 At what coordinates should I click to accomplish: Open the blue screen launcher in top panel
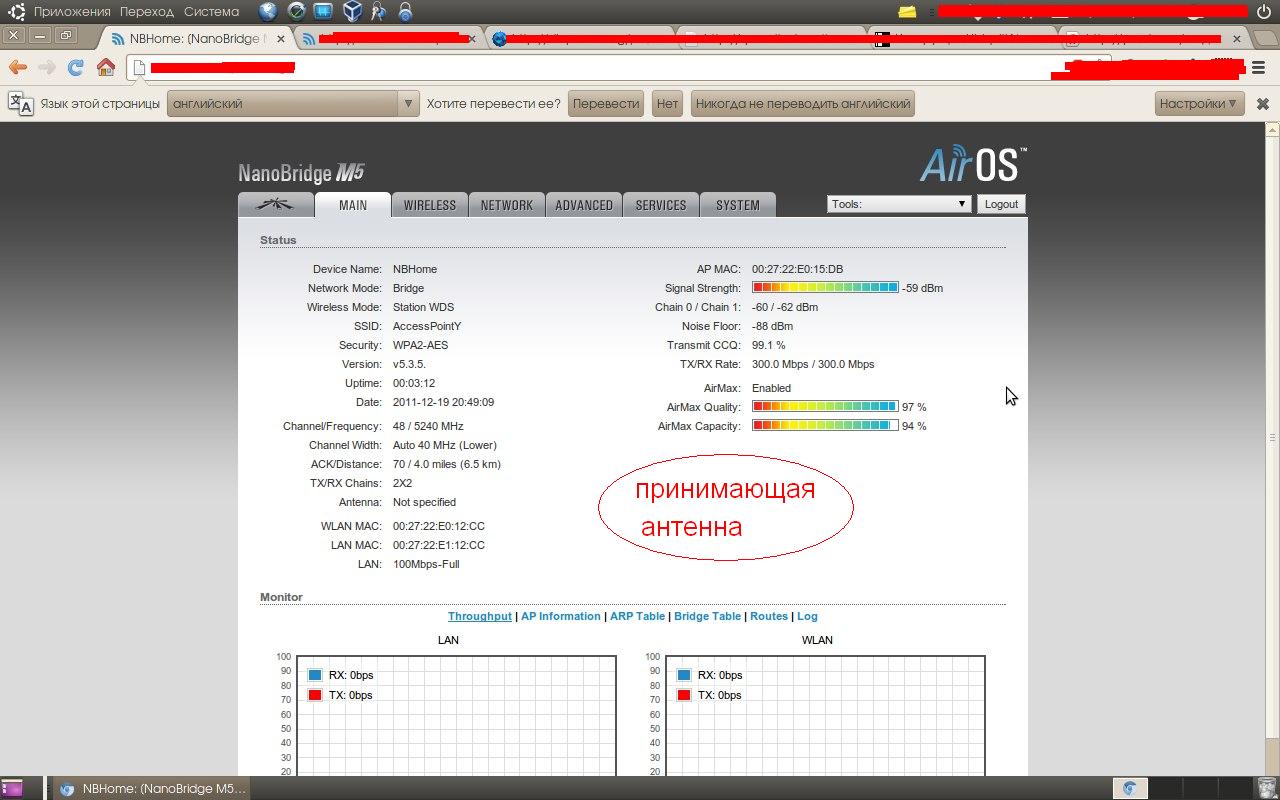323,12
